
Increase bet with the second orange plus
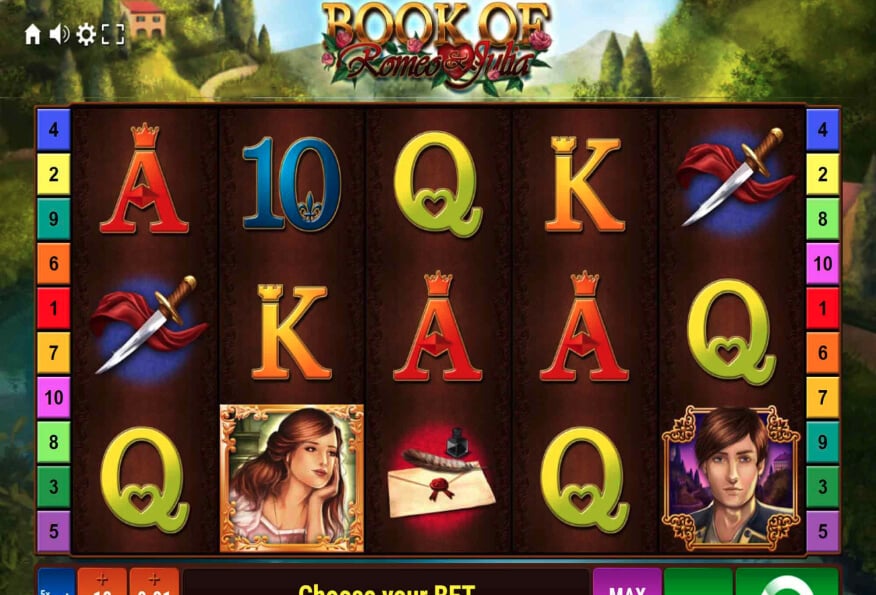point(154,582)
